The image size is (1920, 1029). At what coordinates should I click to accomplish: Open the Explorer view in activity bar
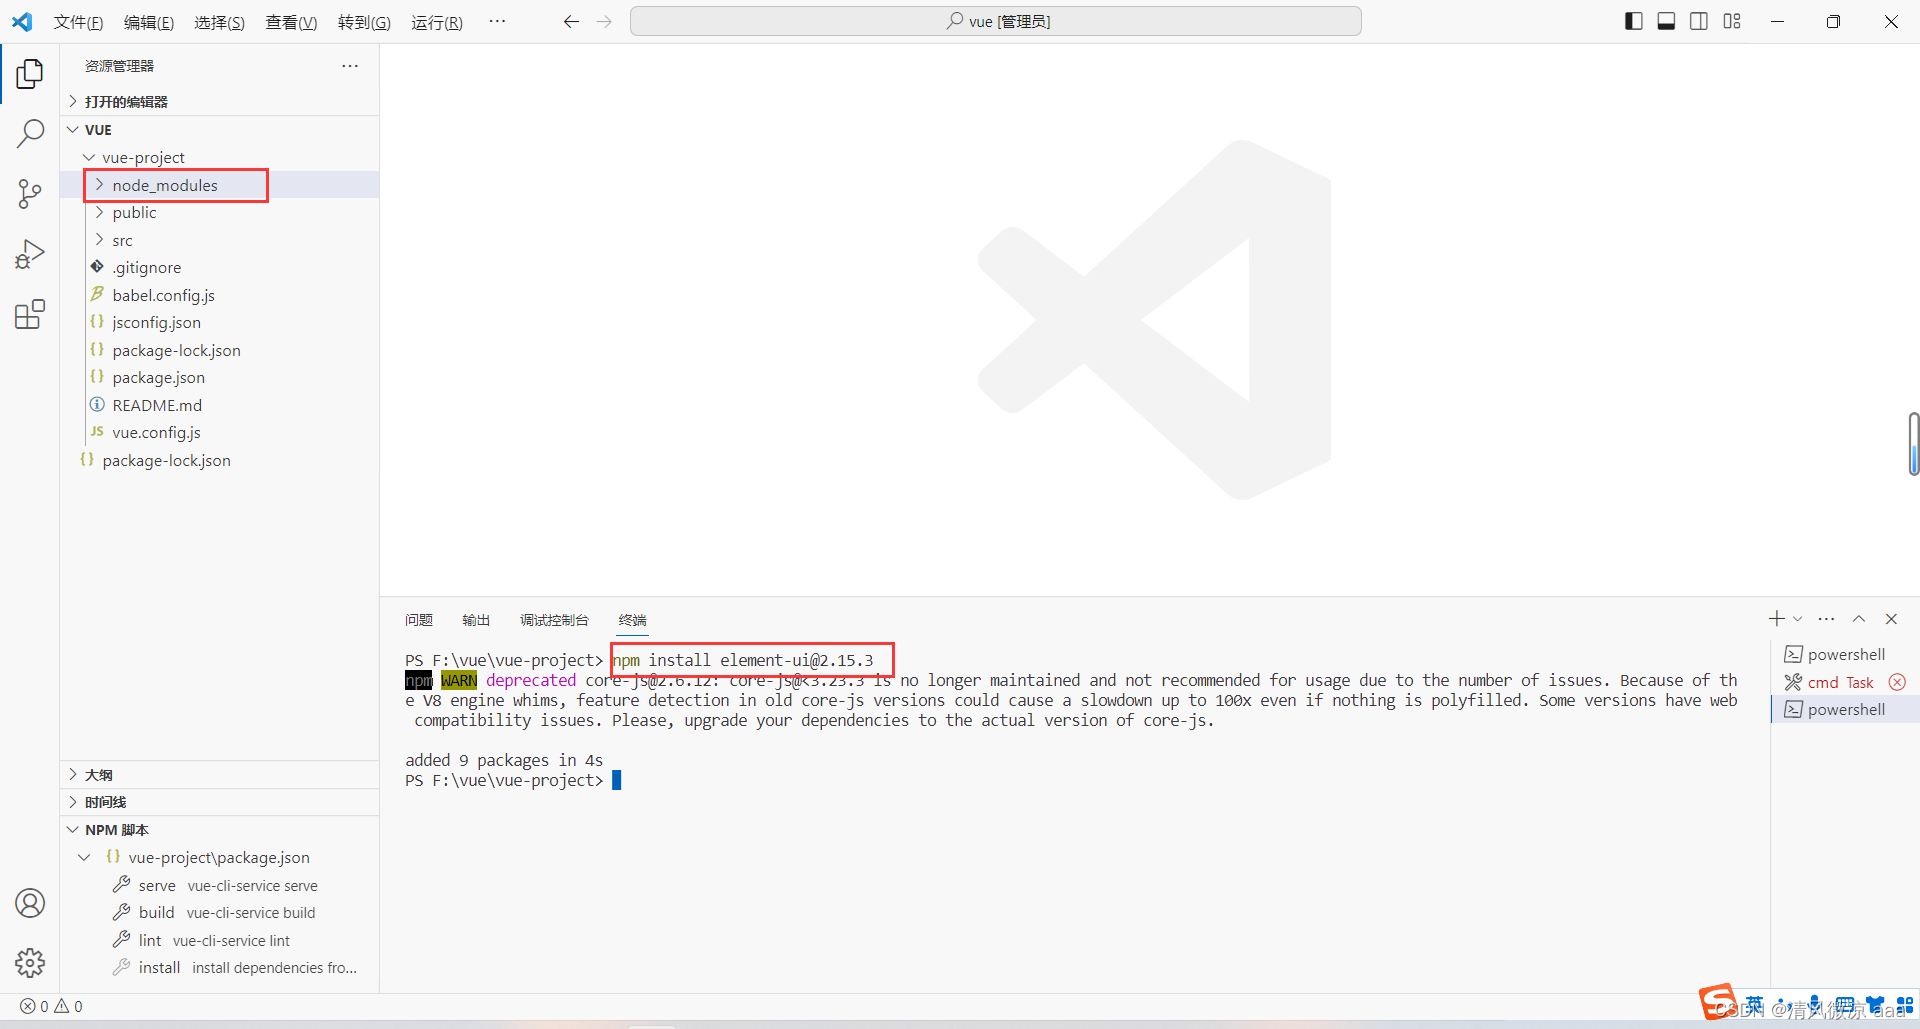(30, 74)
